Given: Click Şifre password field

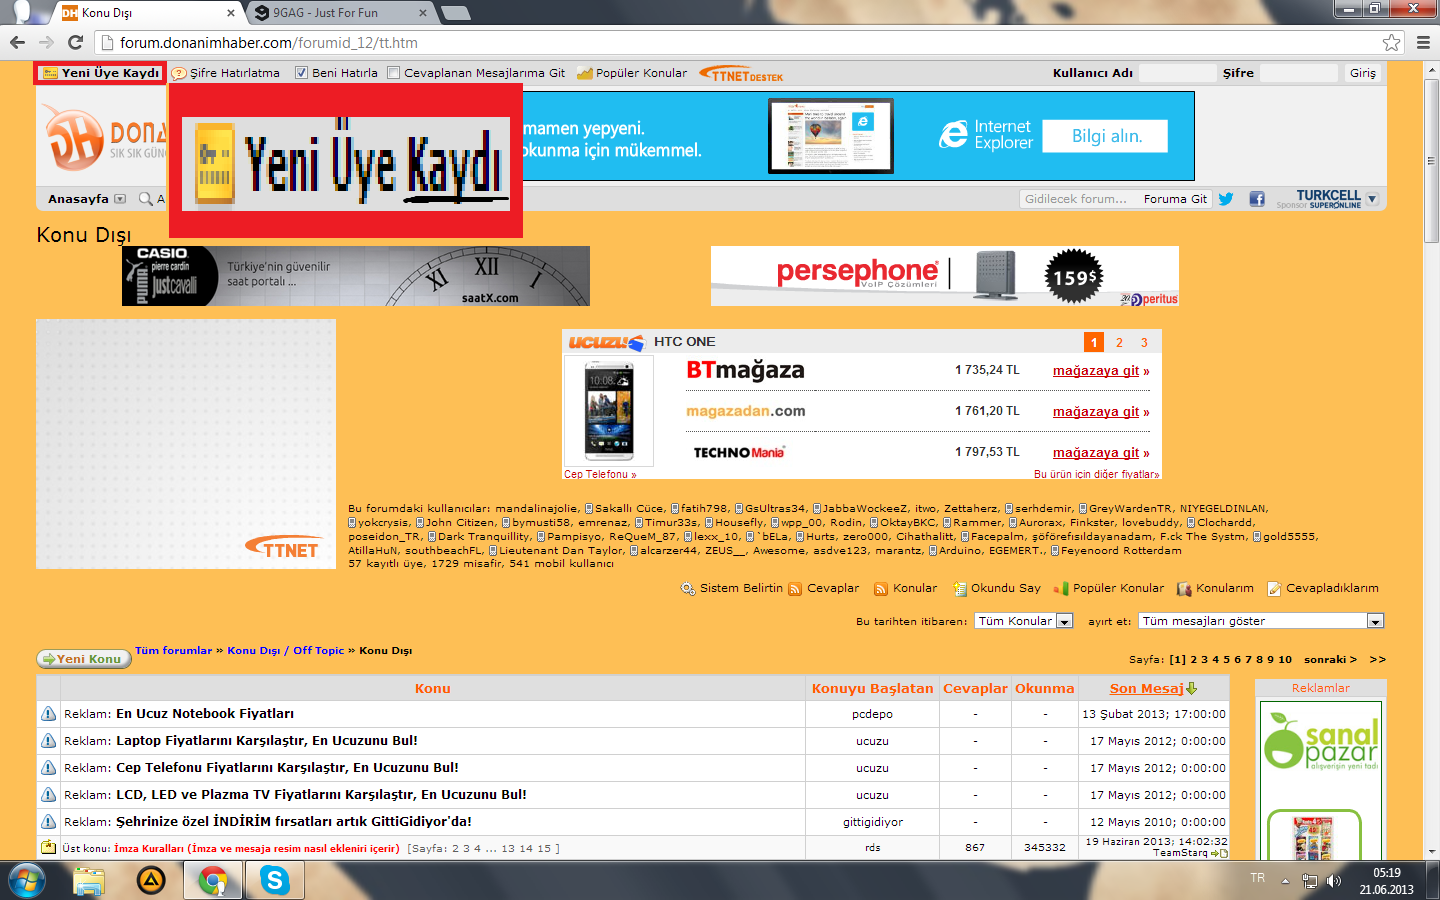Looking at the screenshot, I should pyautogui.click(x=1298, y=73).
